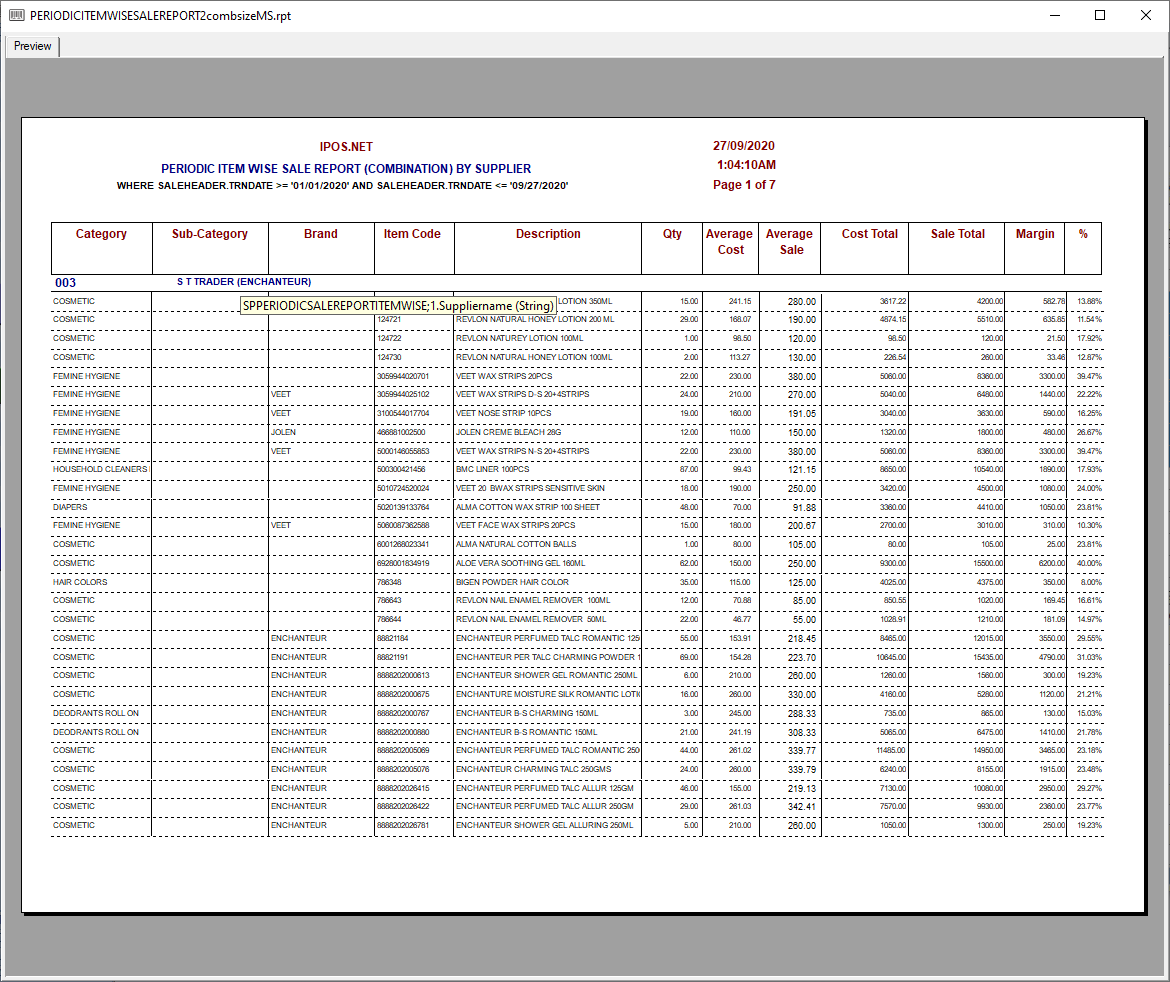Click item code 8888202000675
Image resolution: width=1170 pixels, height=982 pixels.
pos(403,694)
